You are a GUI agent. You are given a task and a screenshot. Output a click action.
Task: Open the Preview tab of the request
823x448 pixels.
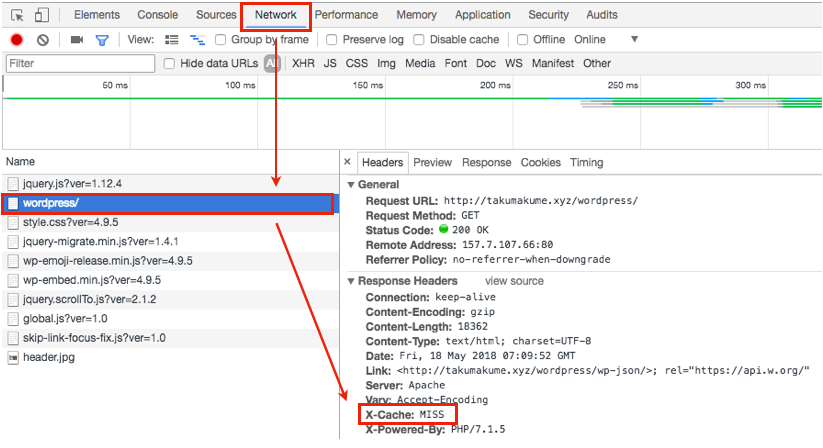(x=432, y=162)
